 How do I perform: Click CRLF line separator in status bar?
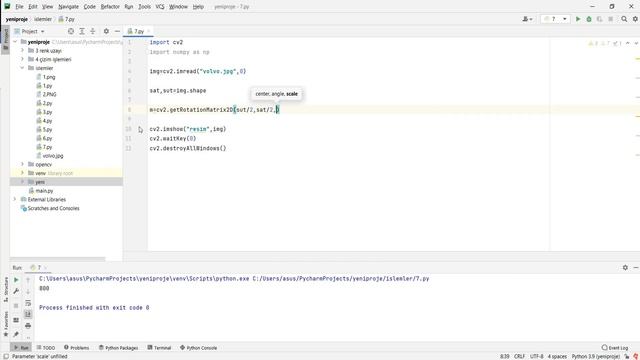pos(519,356)
